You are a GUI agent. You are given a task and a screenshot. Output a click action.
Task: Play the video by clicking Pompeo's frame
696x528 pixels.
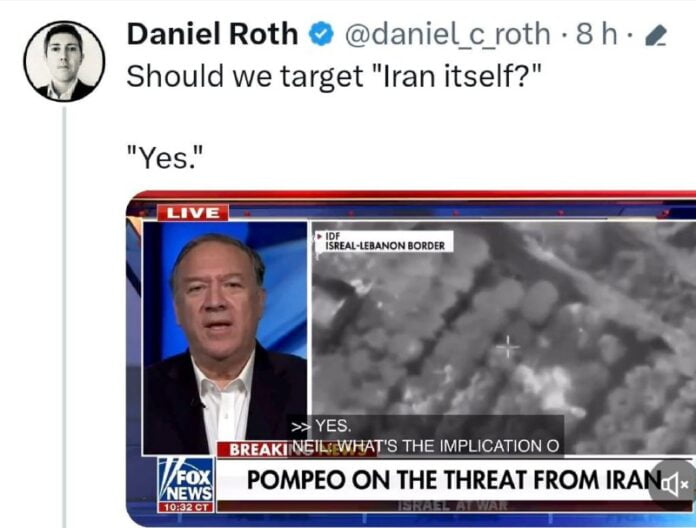click(225, 337)
